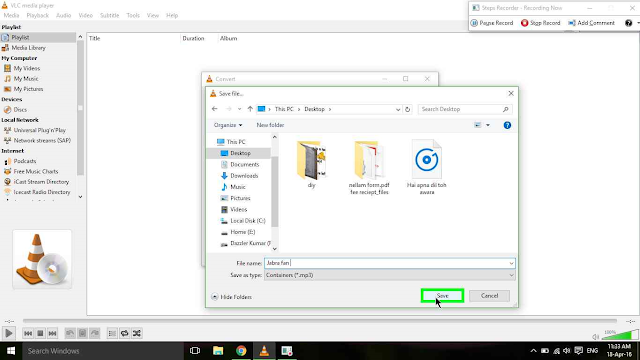Open Task View on taskbar
This screenshot has width=640, height=360.
click(195, 351)
